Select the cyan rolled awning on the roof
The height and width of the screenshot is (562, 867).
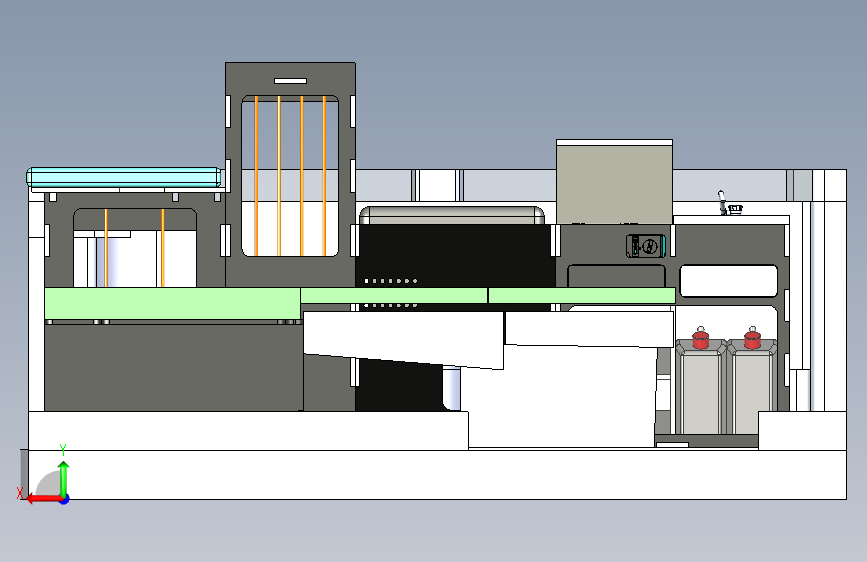[124, 177]
